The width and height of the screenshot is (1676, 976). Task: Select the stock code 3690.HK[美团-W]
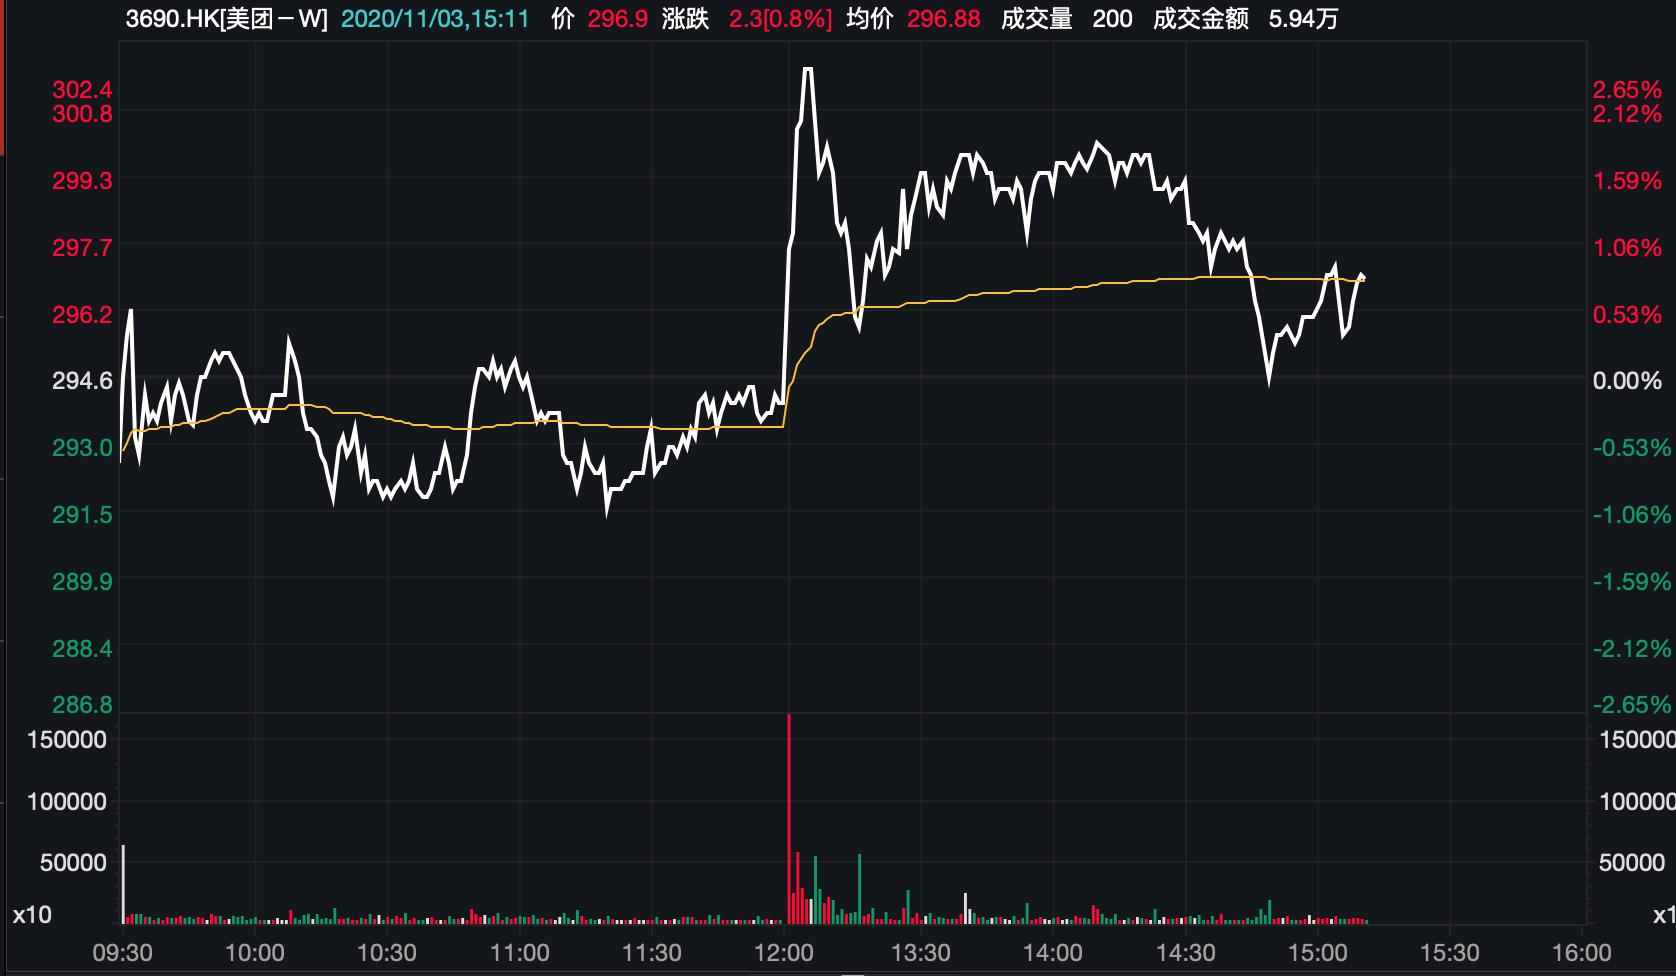227,19
